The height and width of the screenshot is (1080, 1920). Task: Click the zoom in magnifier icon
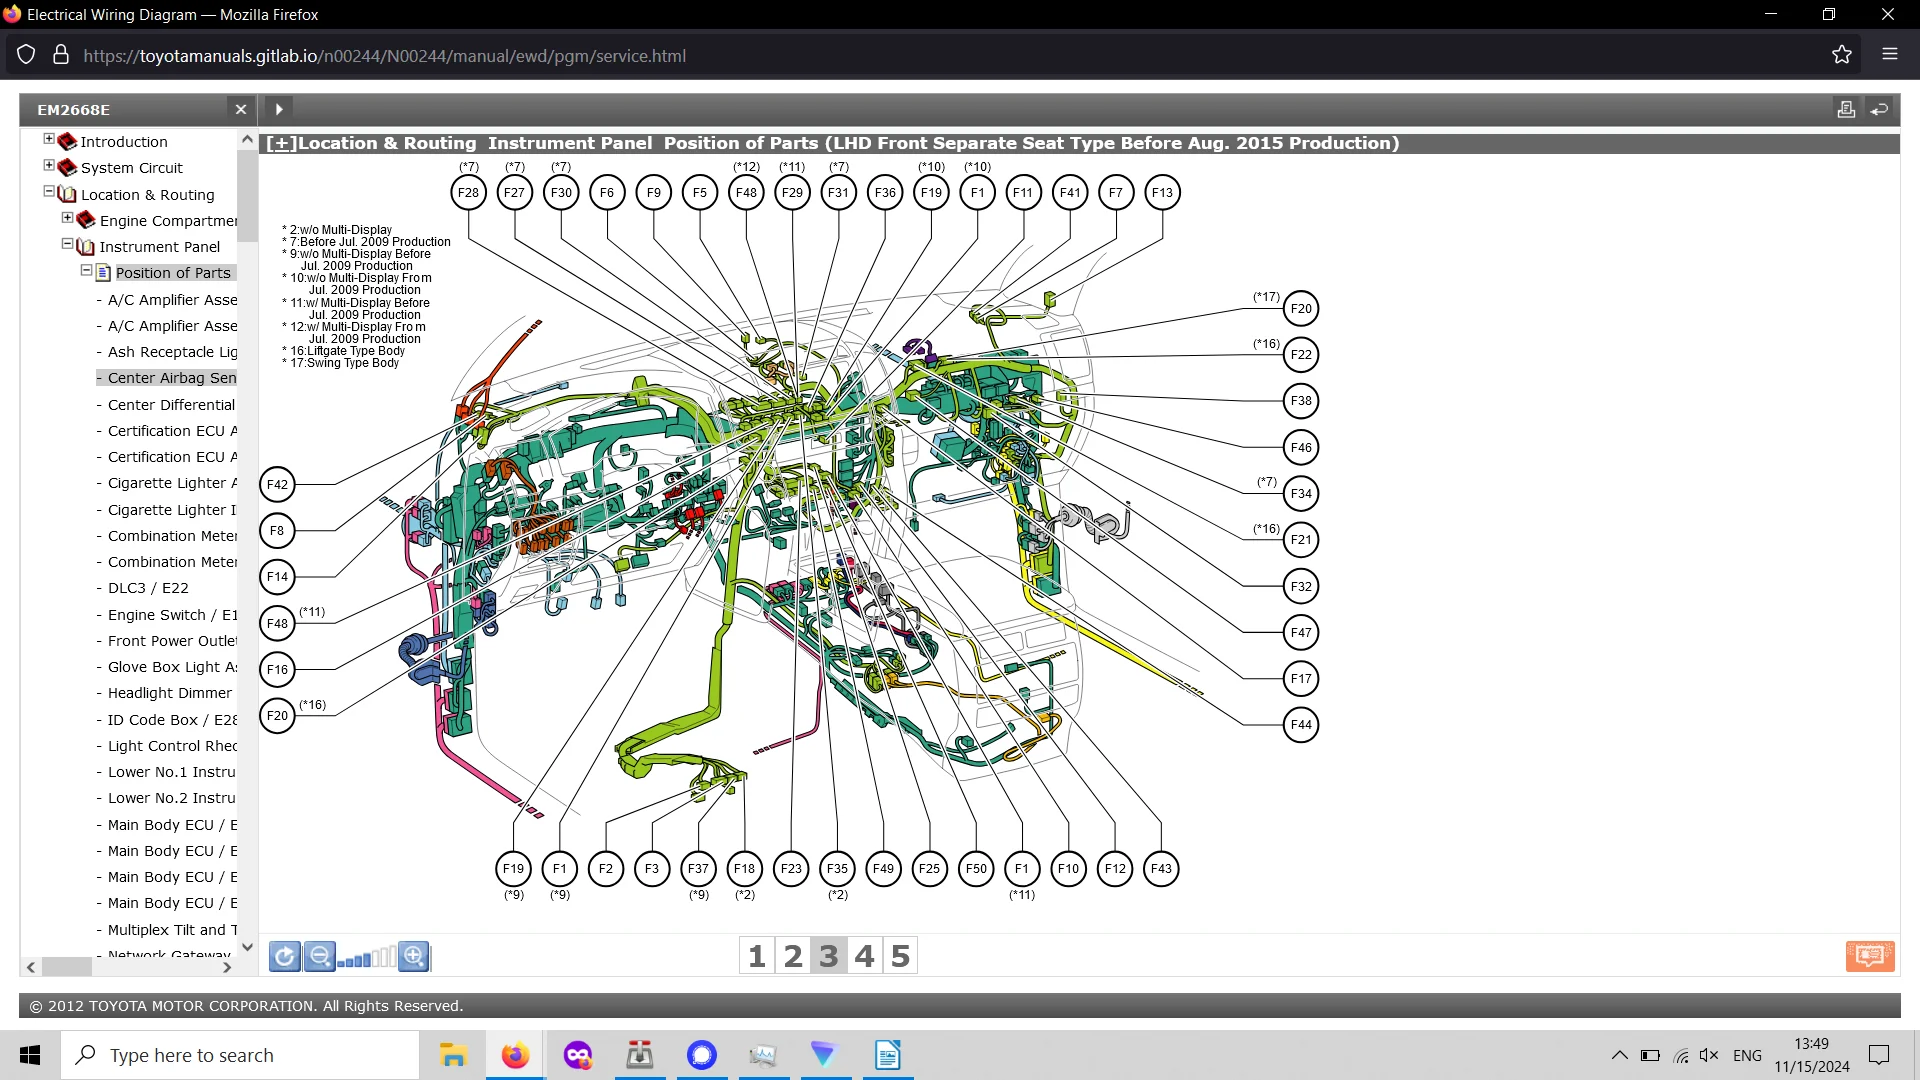pyautogui.click(x=413, y=956)
